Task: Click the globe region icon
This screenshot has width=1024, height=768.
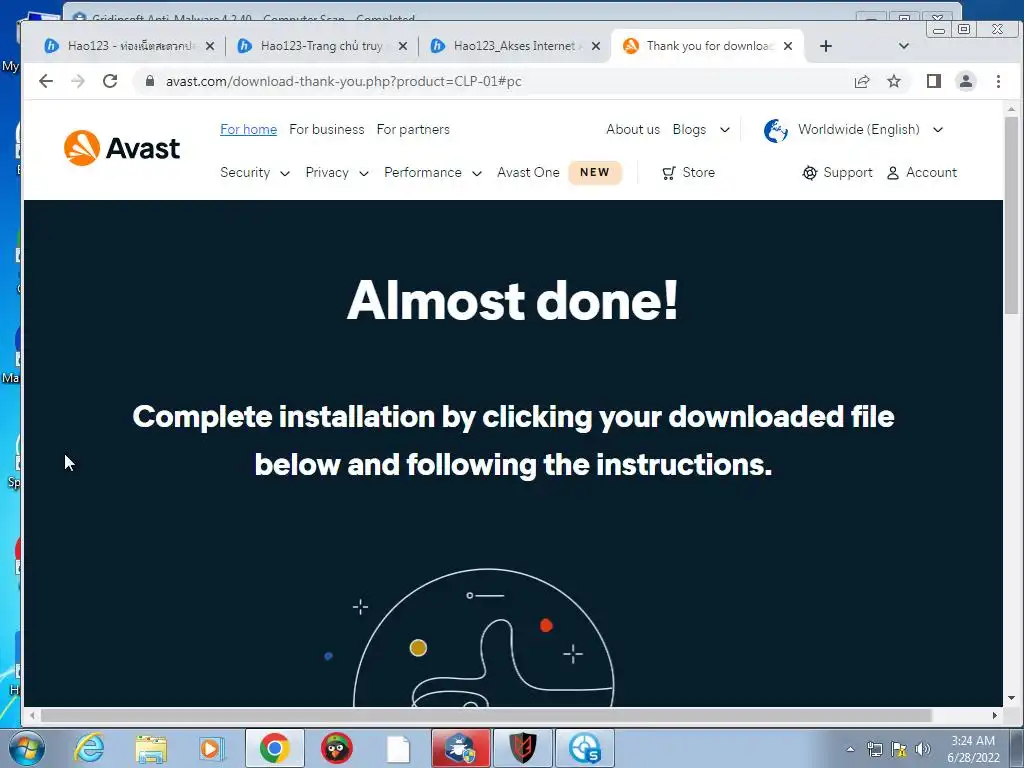Action: pos(775,130)
